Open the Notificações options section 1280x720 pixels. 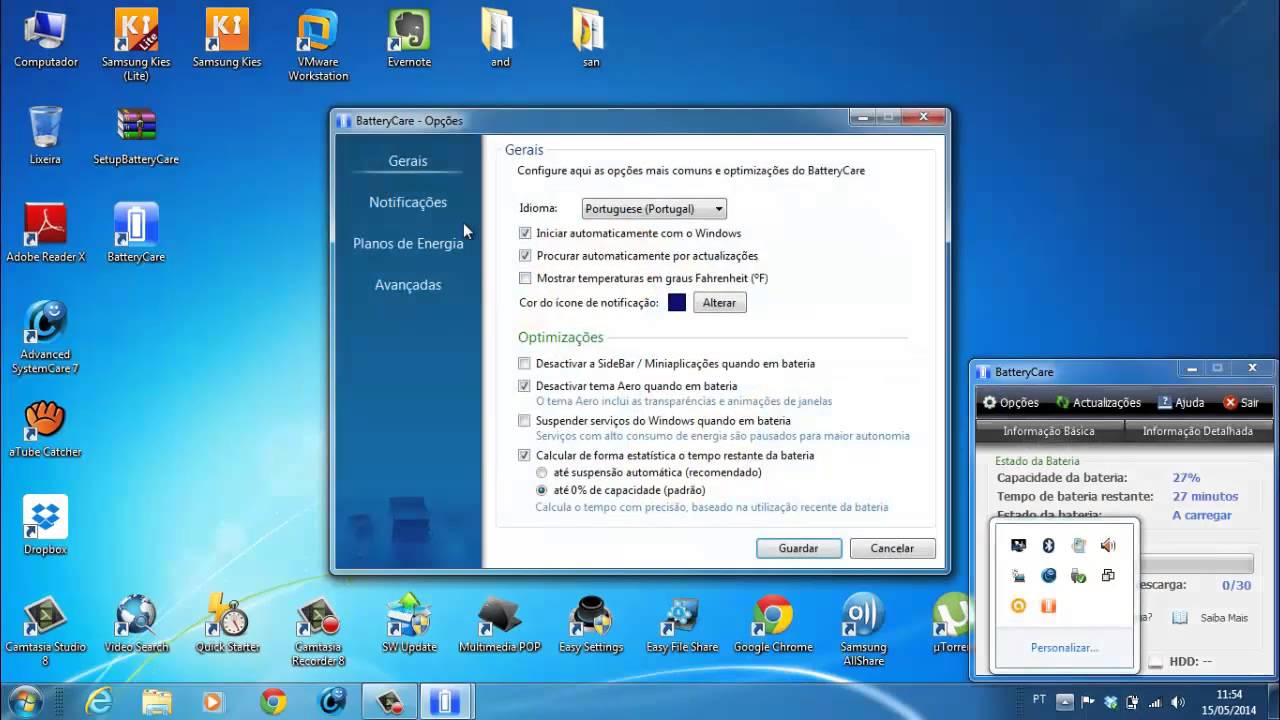tap(408, 202)
